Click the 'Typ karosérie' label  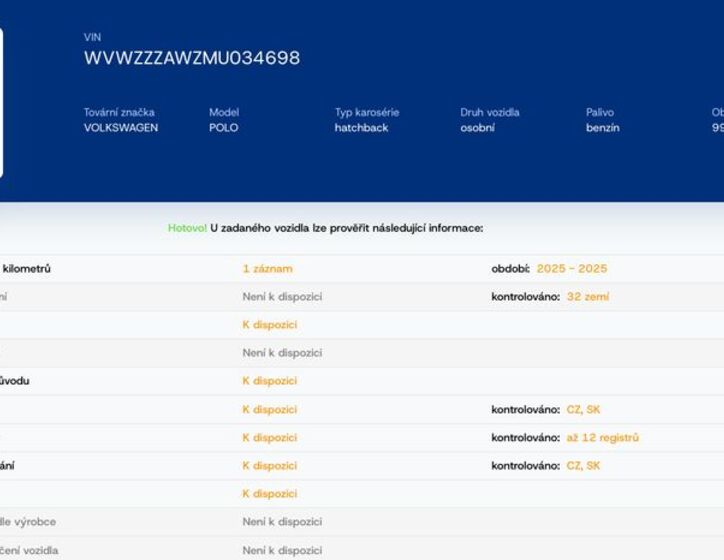[x=367, y=112]
